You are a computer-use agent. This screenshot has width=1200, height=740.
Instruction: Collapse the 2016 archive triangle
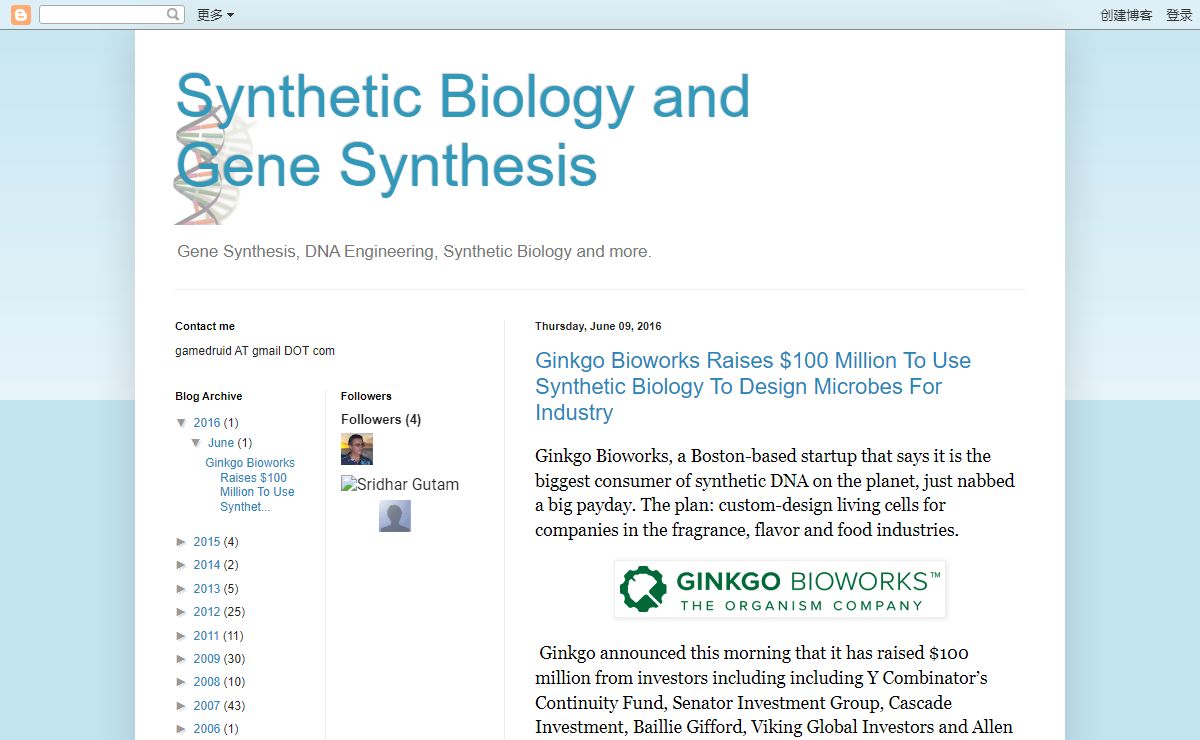pos(182,422)
